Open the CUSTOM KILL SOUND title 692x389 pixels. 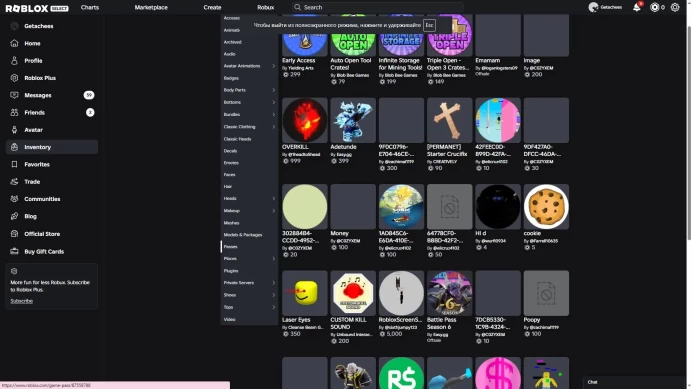pyautogui.click(x=349, y=323)
